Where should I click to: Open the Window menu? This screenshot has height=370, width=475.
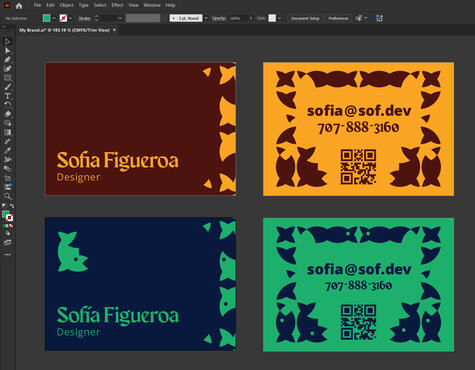coord(152,5)
